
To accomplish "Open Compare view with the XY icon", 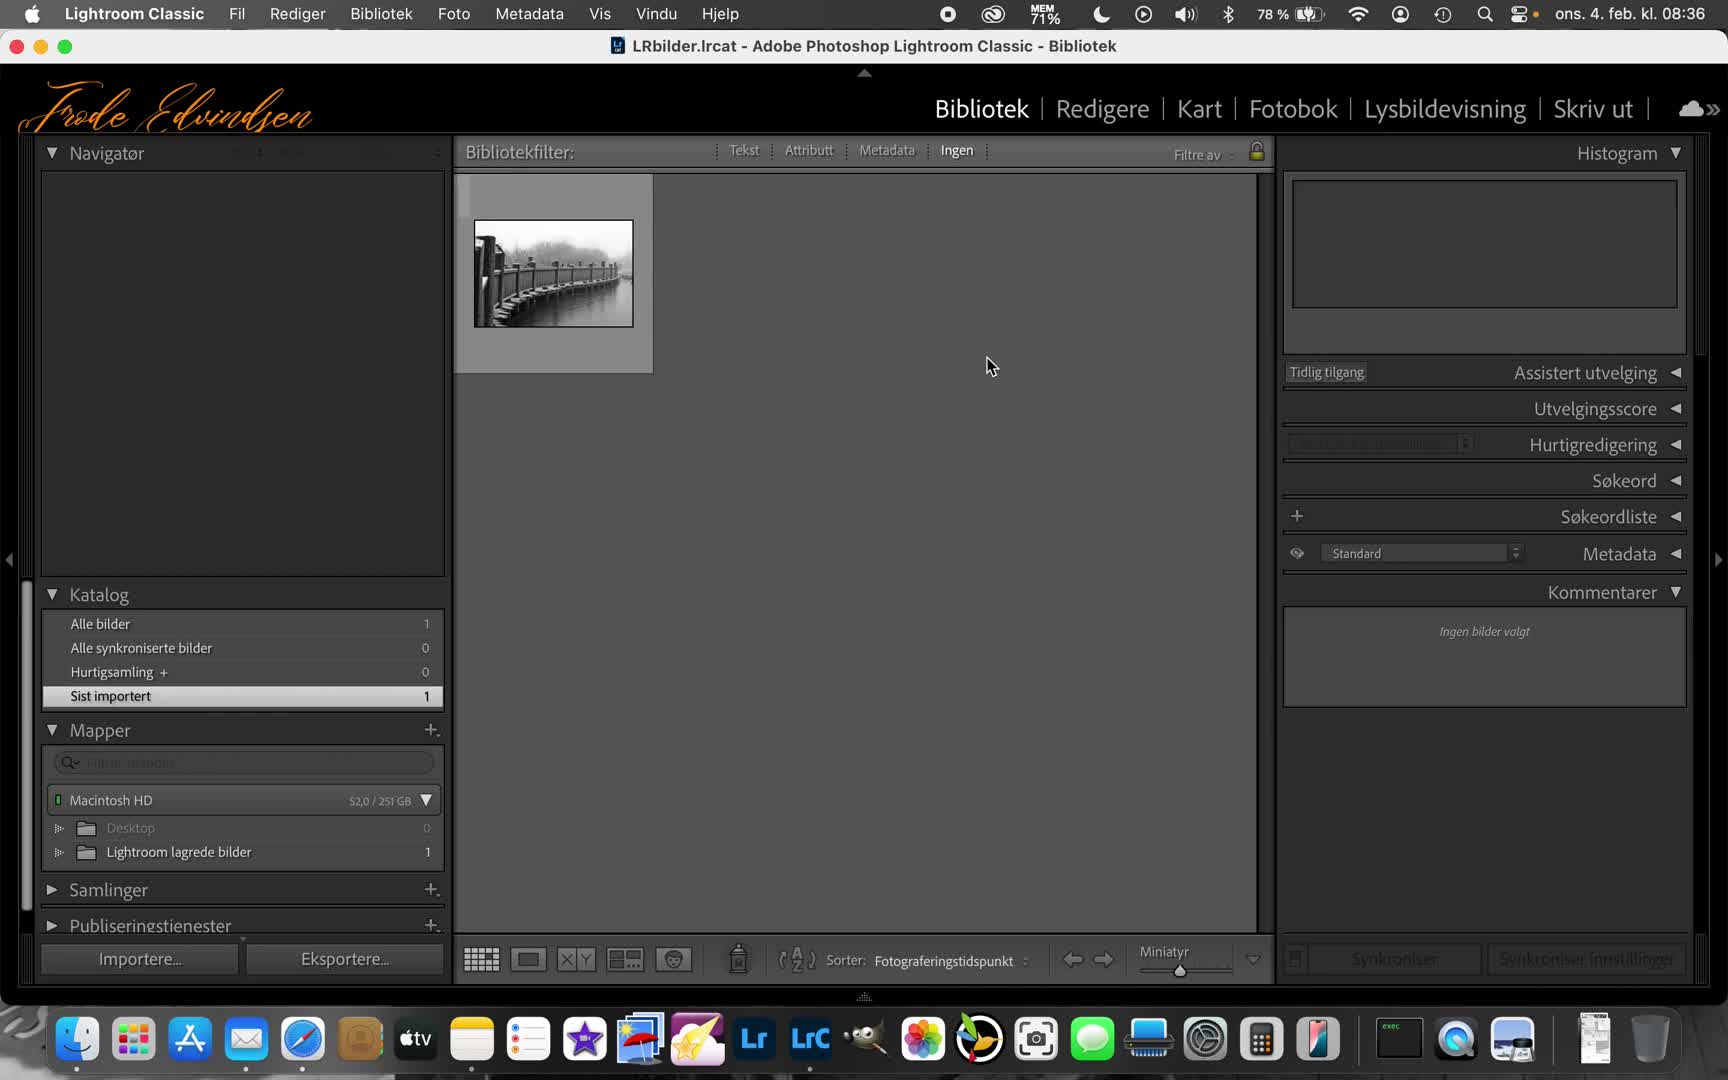I will point(576,960).
